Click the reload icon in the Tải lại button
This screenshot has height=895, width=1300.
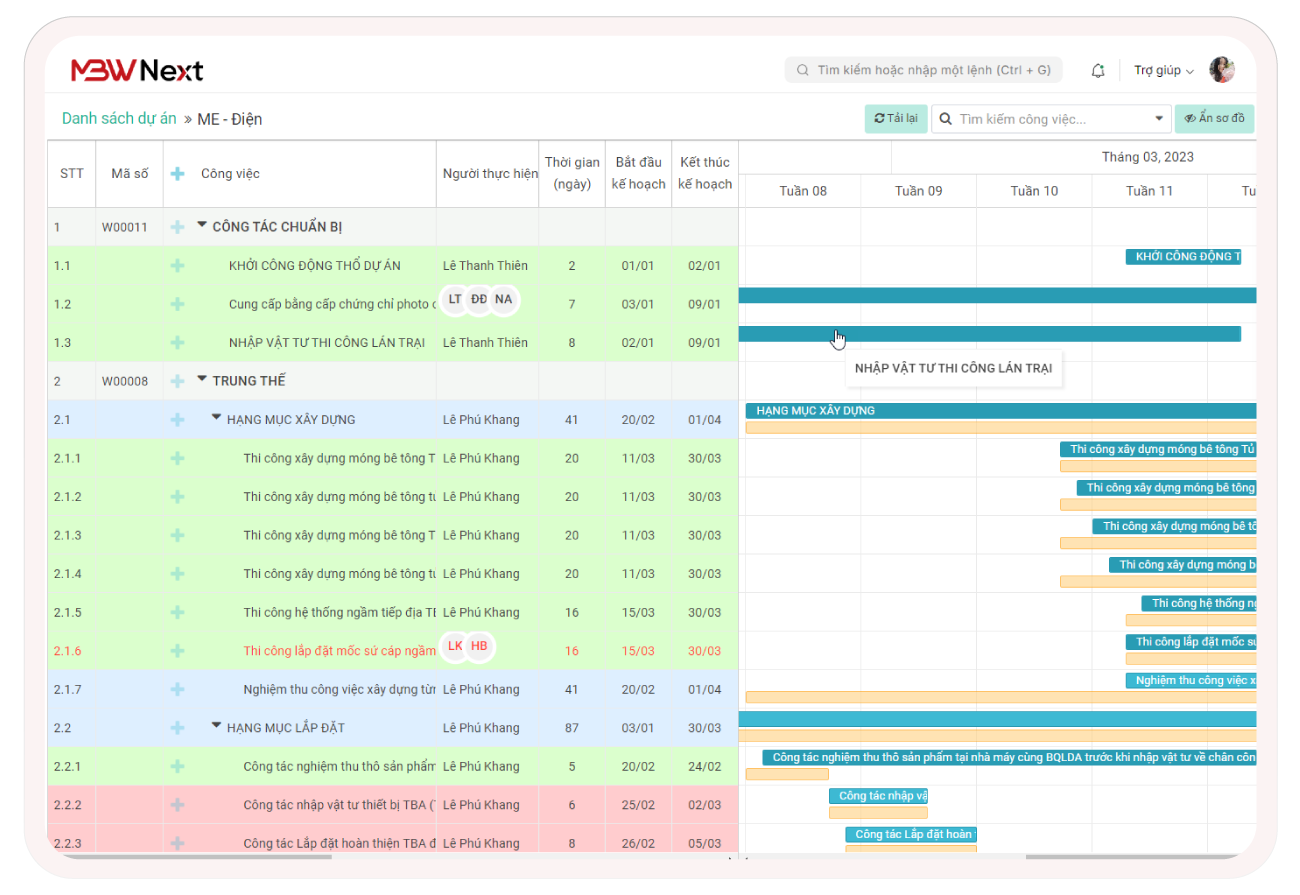point(878,118)
